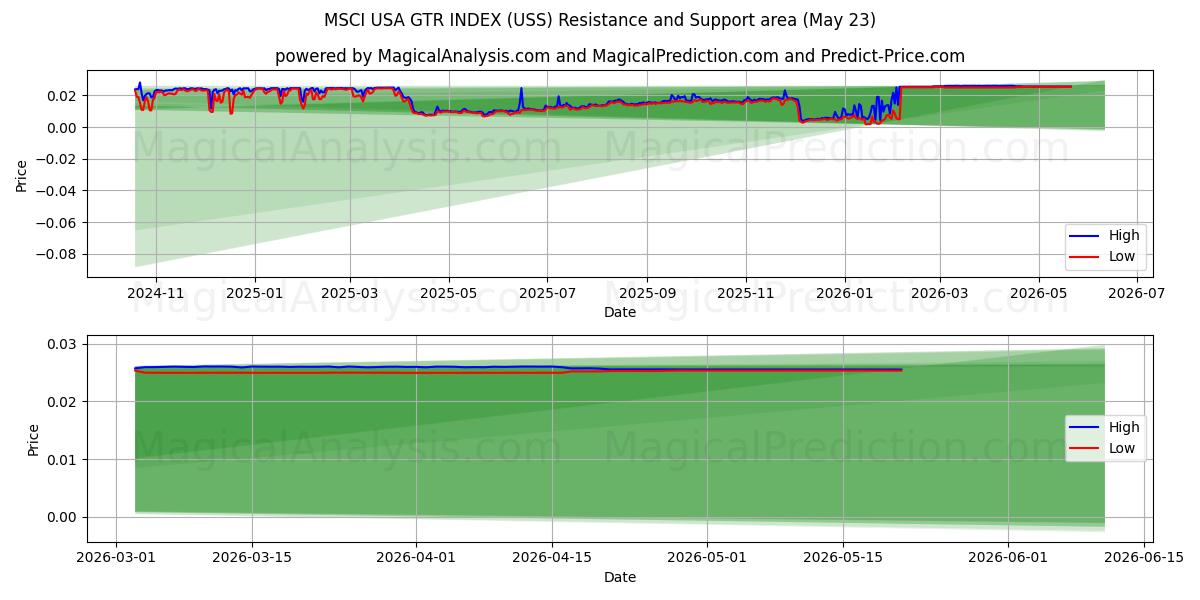Click the '2025-09' x-axis label on the top chart
This screenshot has width=1200, height=600.
click(x=647, y=295)
